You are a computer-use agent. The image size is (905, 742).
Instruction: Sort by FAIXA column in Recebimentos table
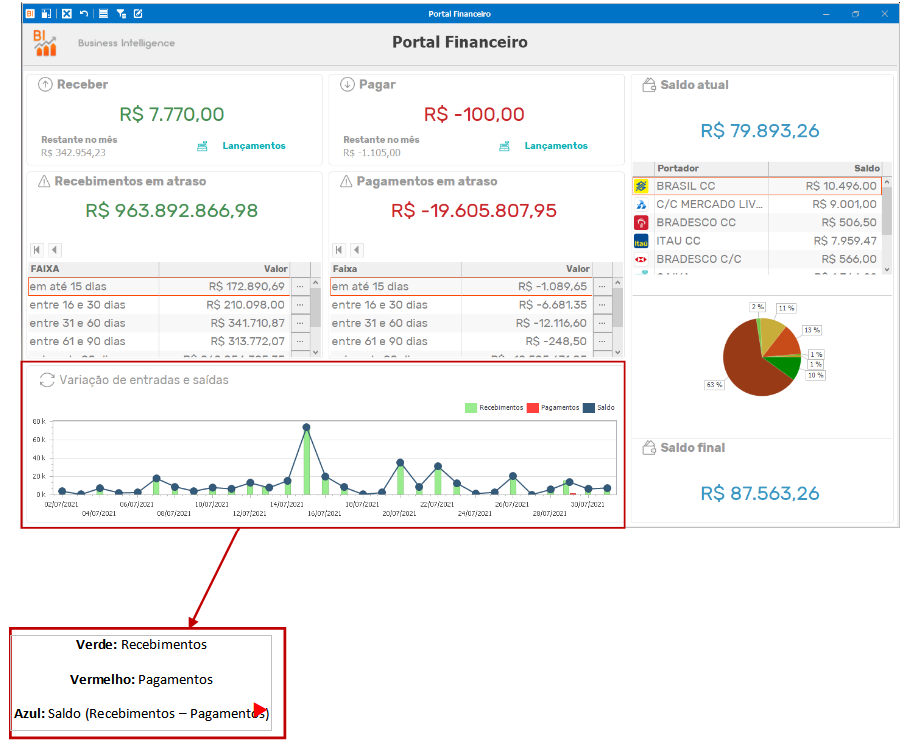tap(94, 269)
